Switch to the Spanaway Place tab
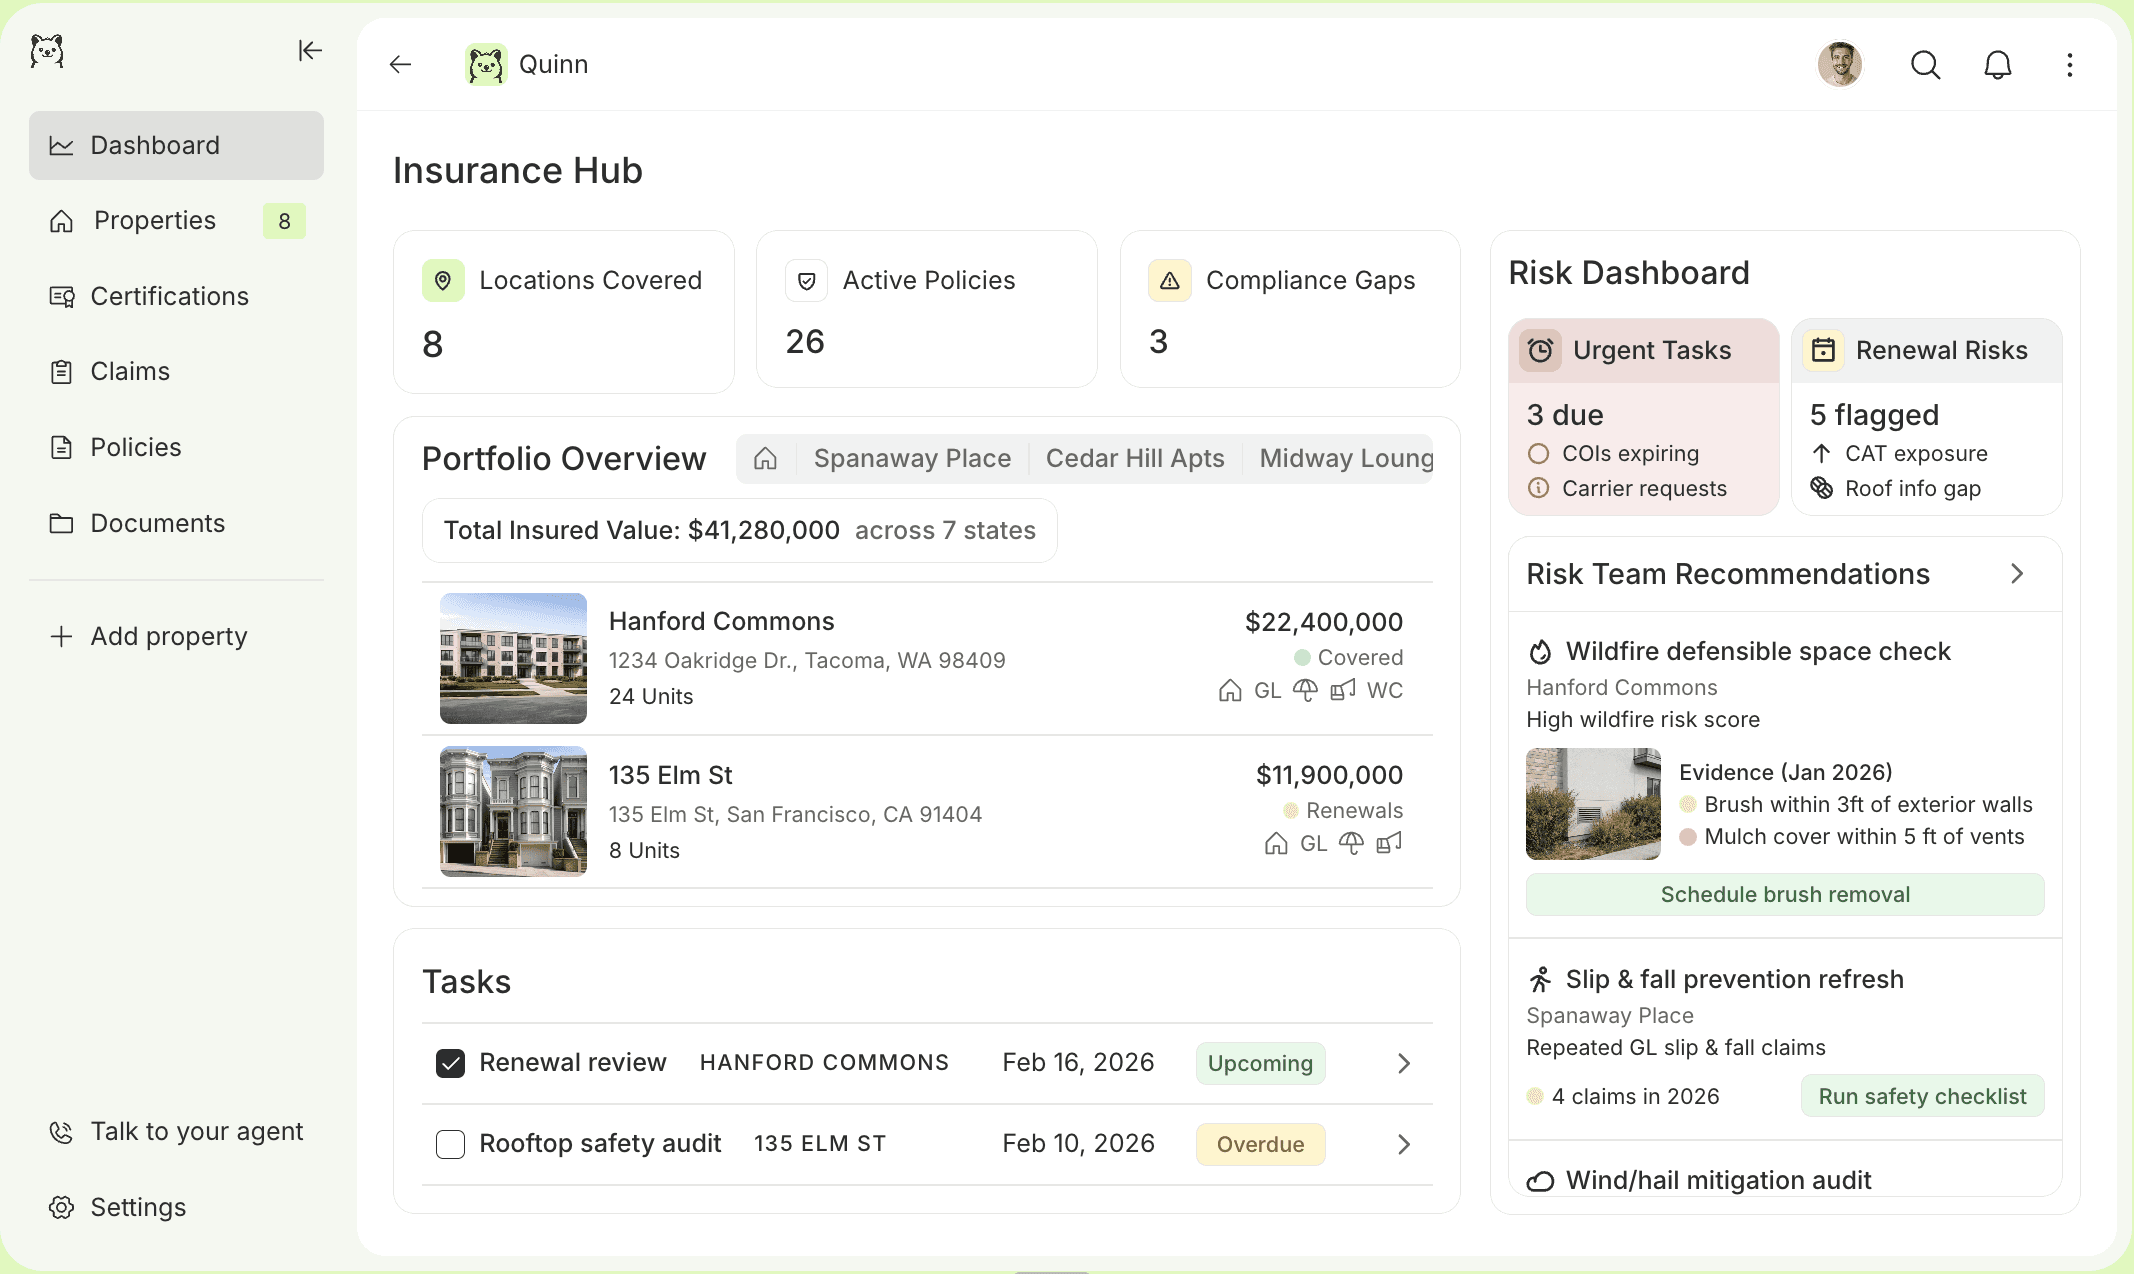 (912, 459)
